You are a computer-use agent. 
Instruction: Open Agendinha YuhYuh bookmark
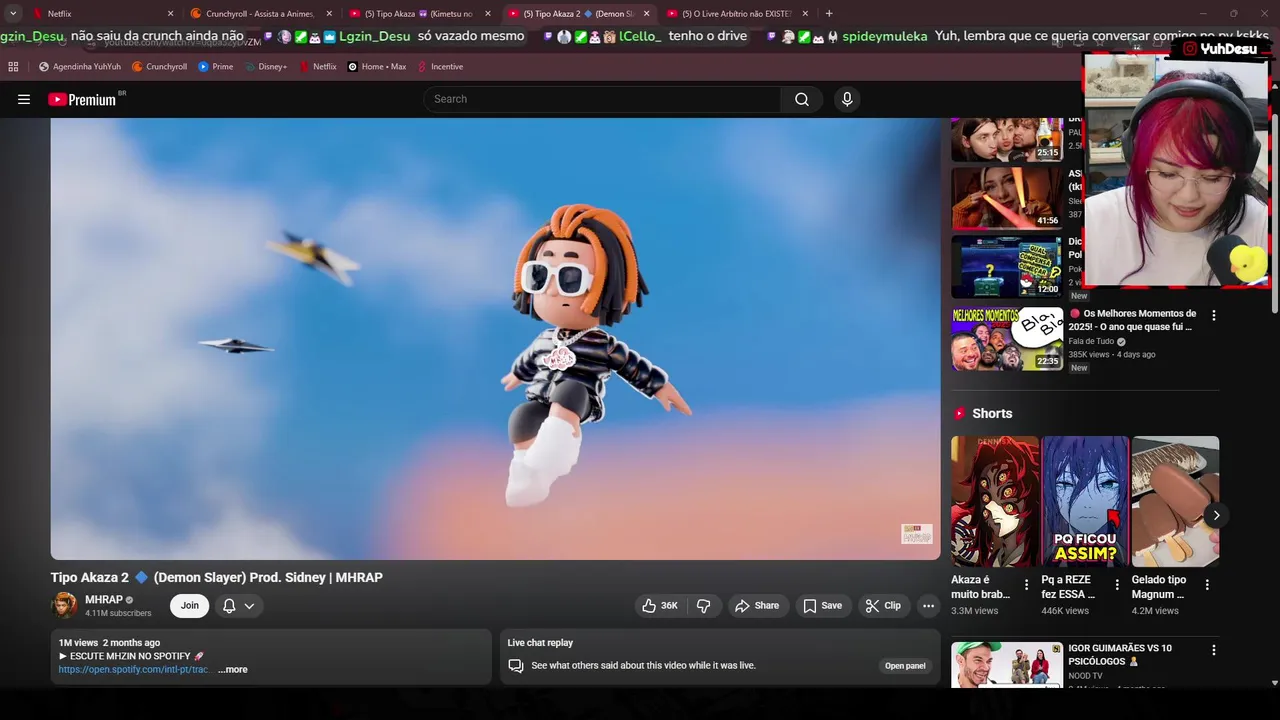[x=79, y=67]
